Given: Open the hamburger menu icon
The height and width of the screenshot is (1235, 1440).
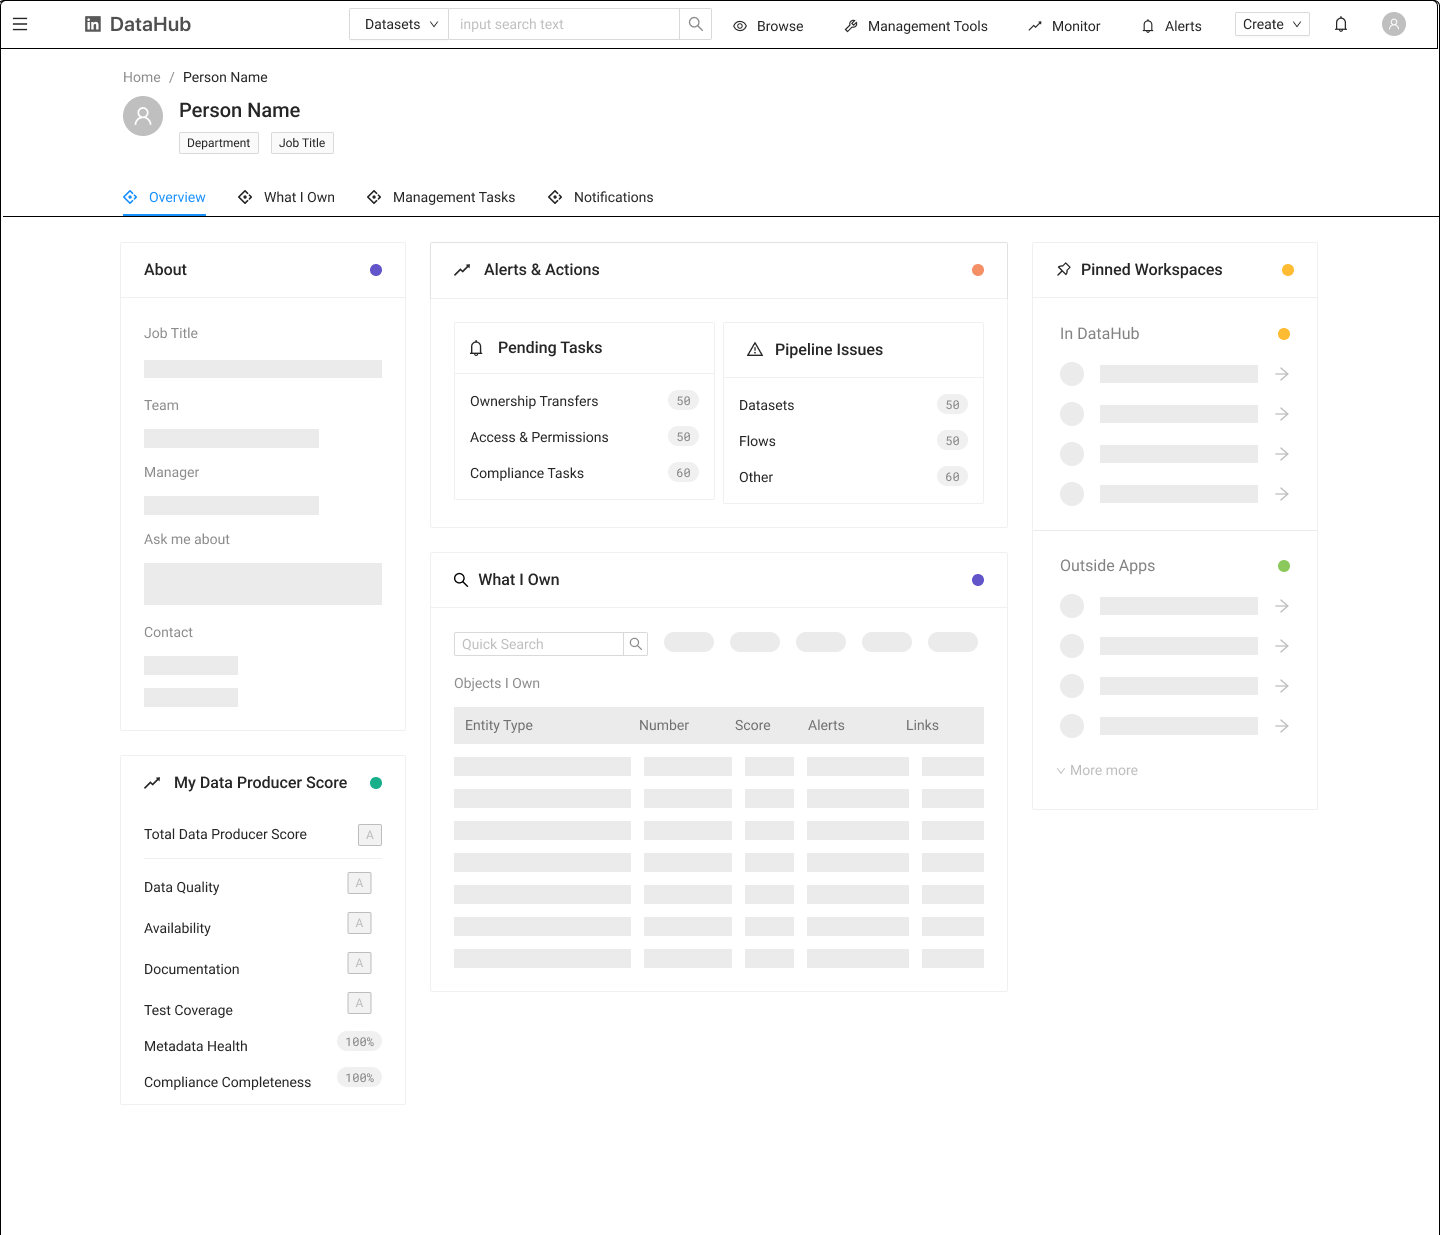Looking at the screenshot, I should click(20, 24).
